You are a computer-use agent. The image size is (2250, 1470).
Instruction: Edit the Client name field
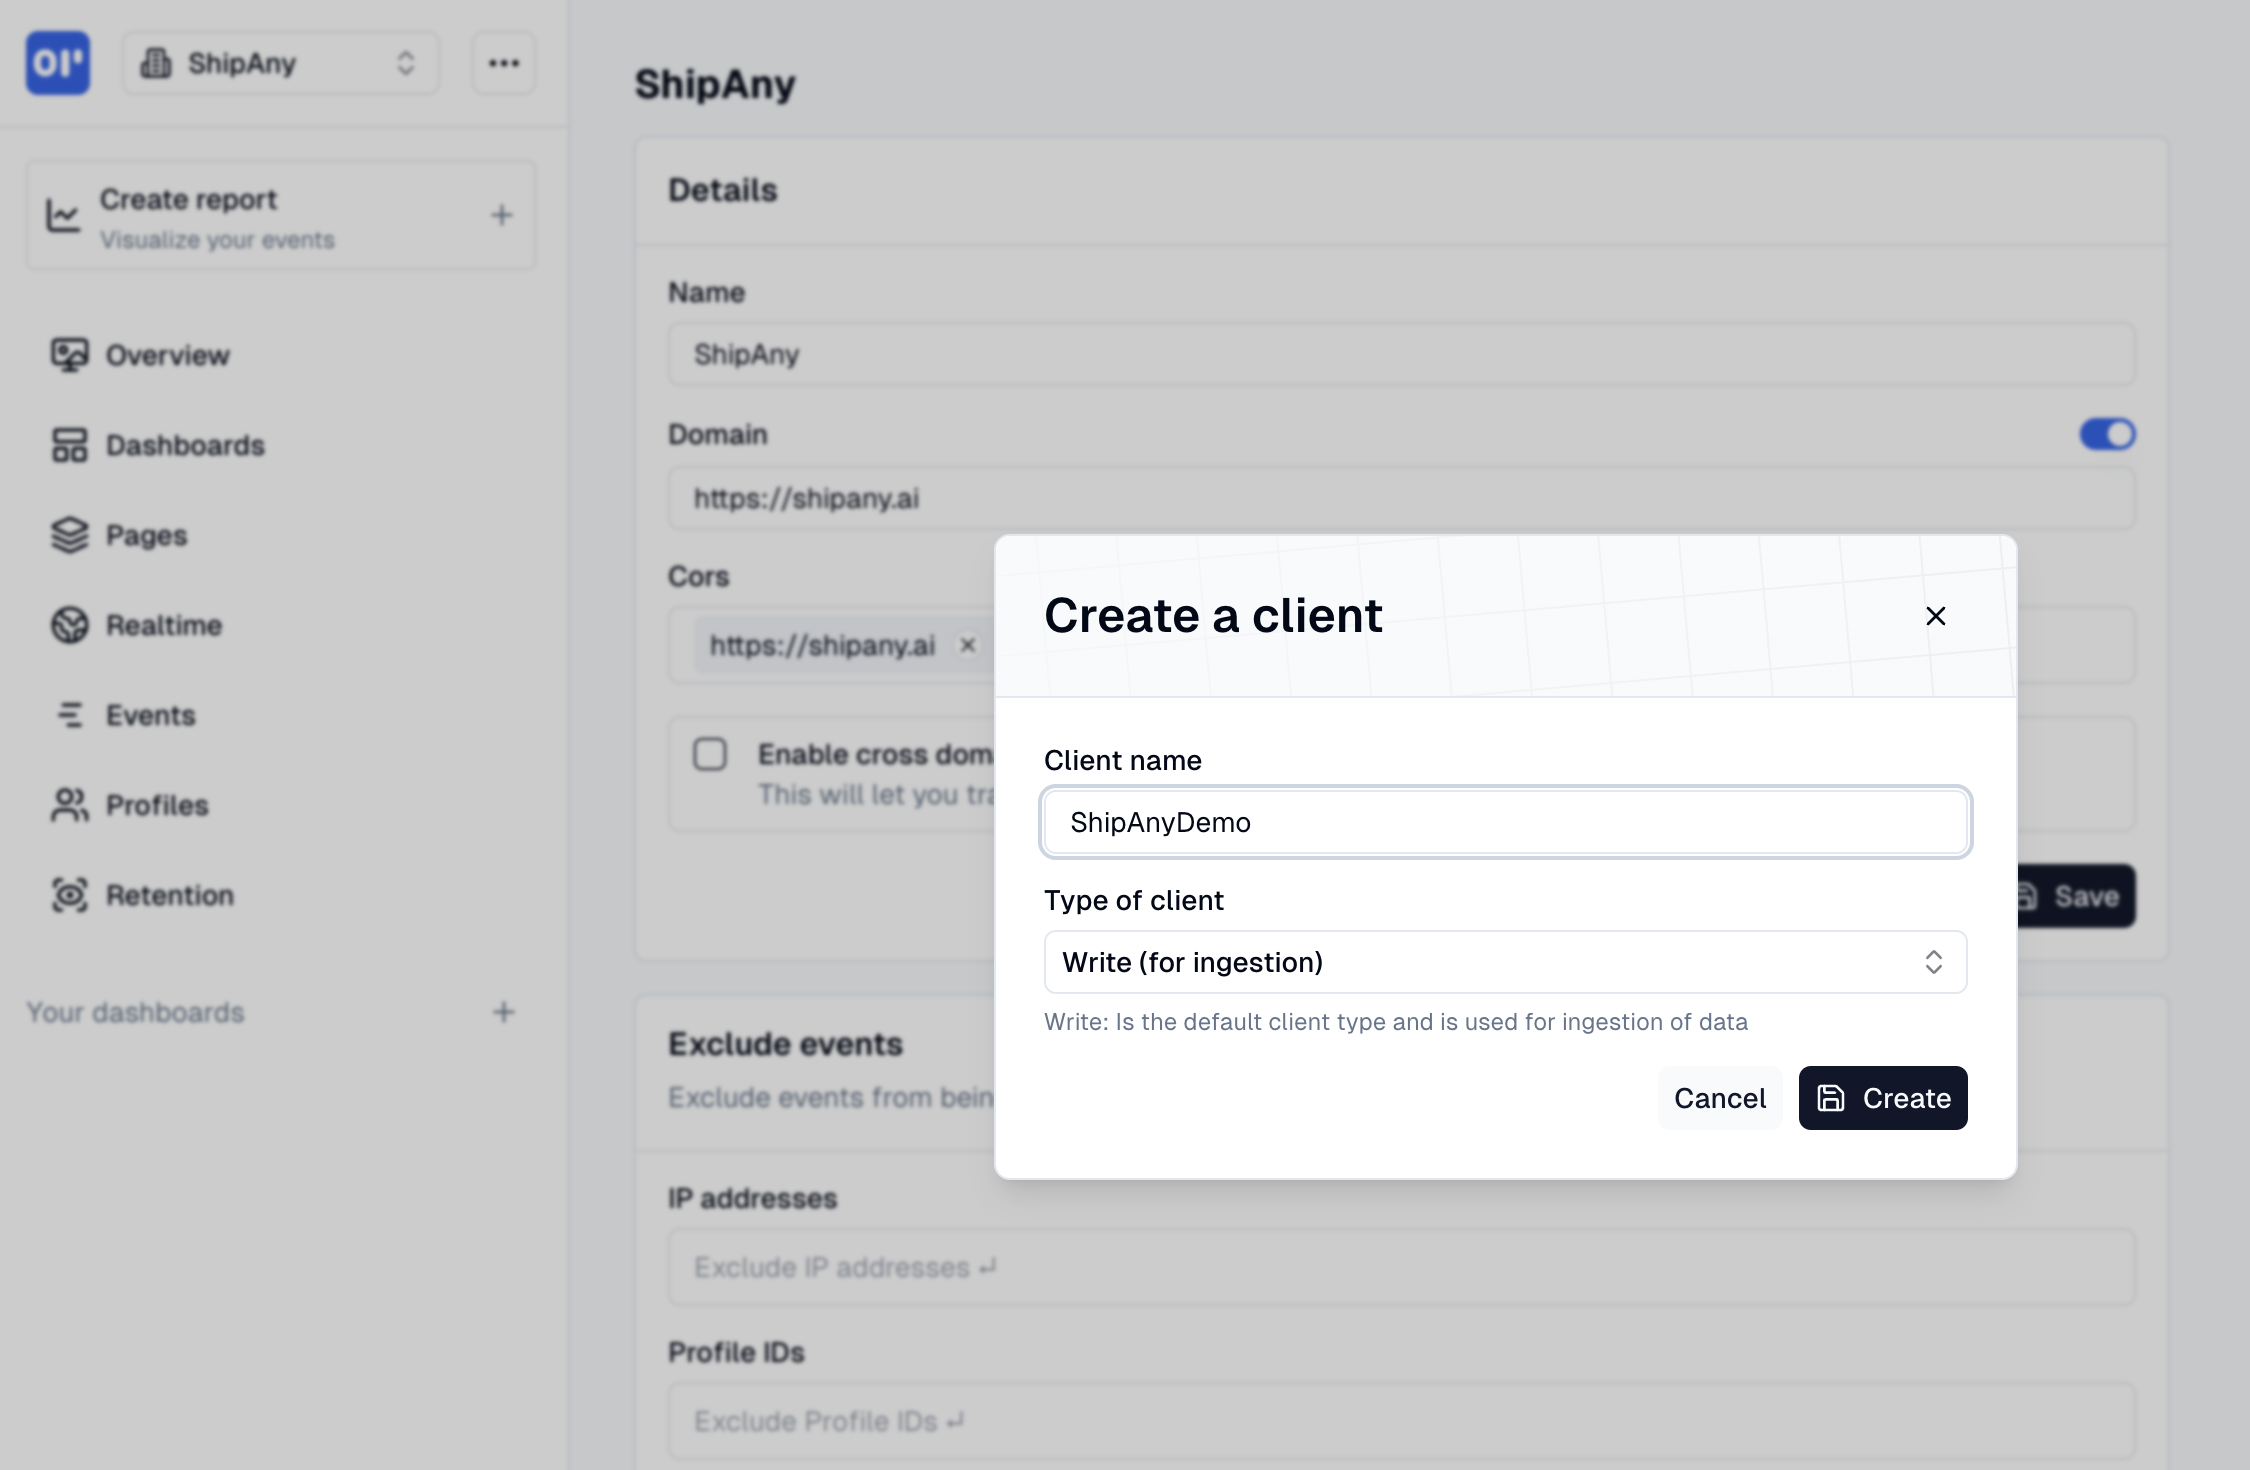[x=1504, y=822]
